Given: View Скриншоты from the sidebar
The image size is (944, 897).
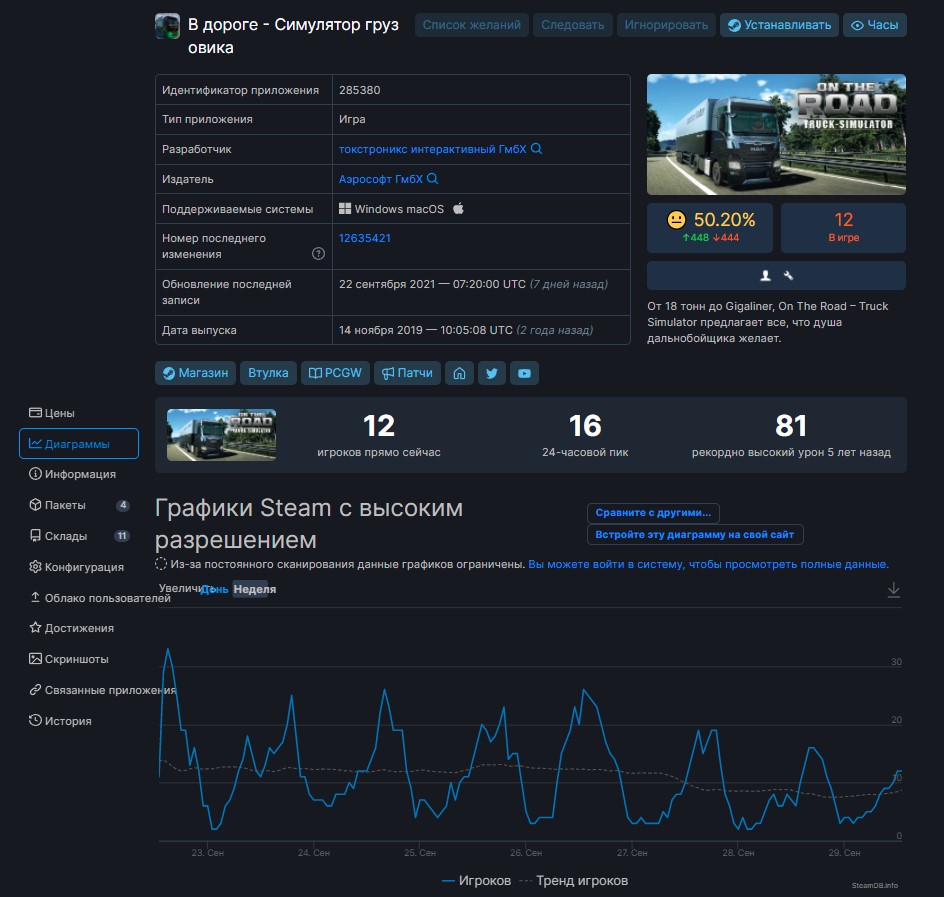Looking at the screenshot, I should click(x=69, y=659).
